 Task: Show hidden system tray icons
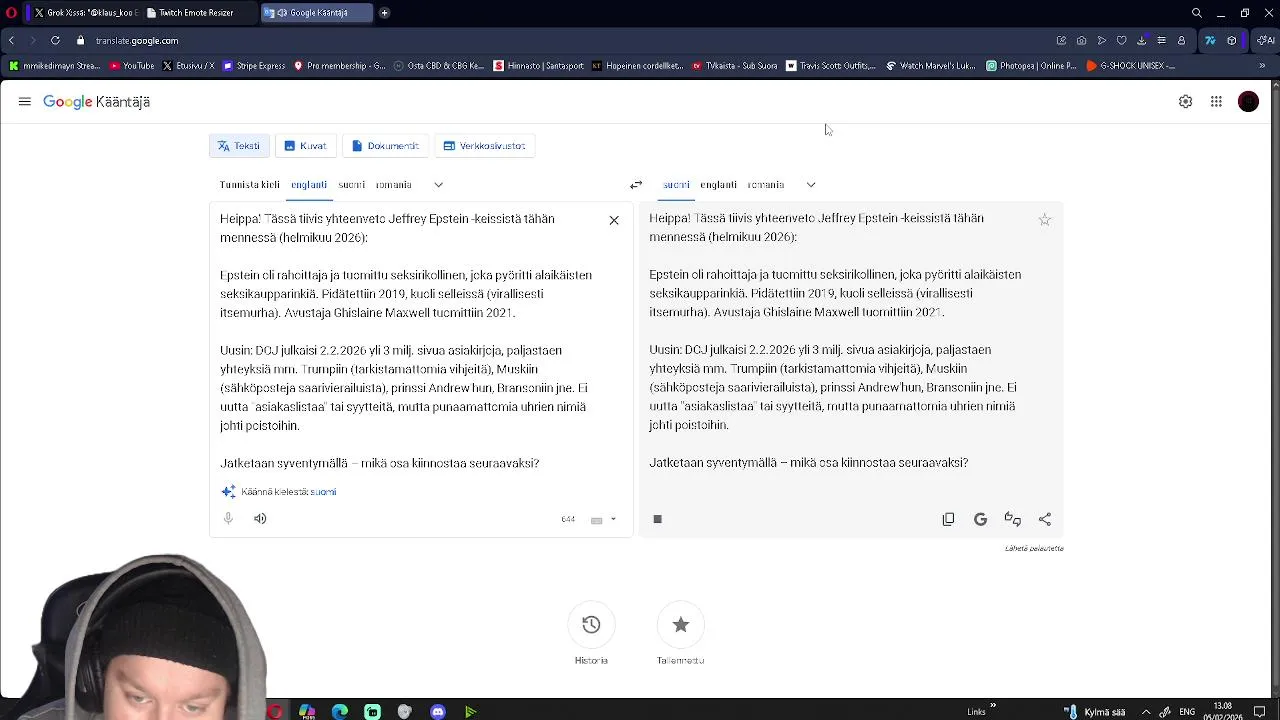pos(1146,712)
